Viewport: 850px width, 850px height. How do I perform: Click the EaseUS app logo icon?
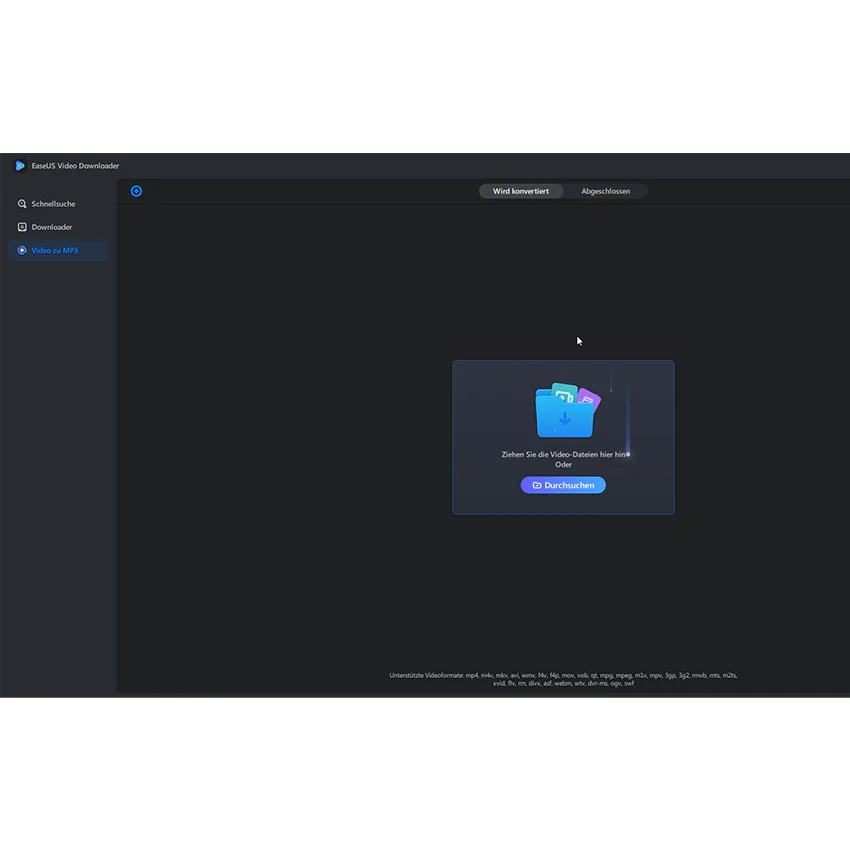pos(20,166)
